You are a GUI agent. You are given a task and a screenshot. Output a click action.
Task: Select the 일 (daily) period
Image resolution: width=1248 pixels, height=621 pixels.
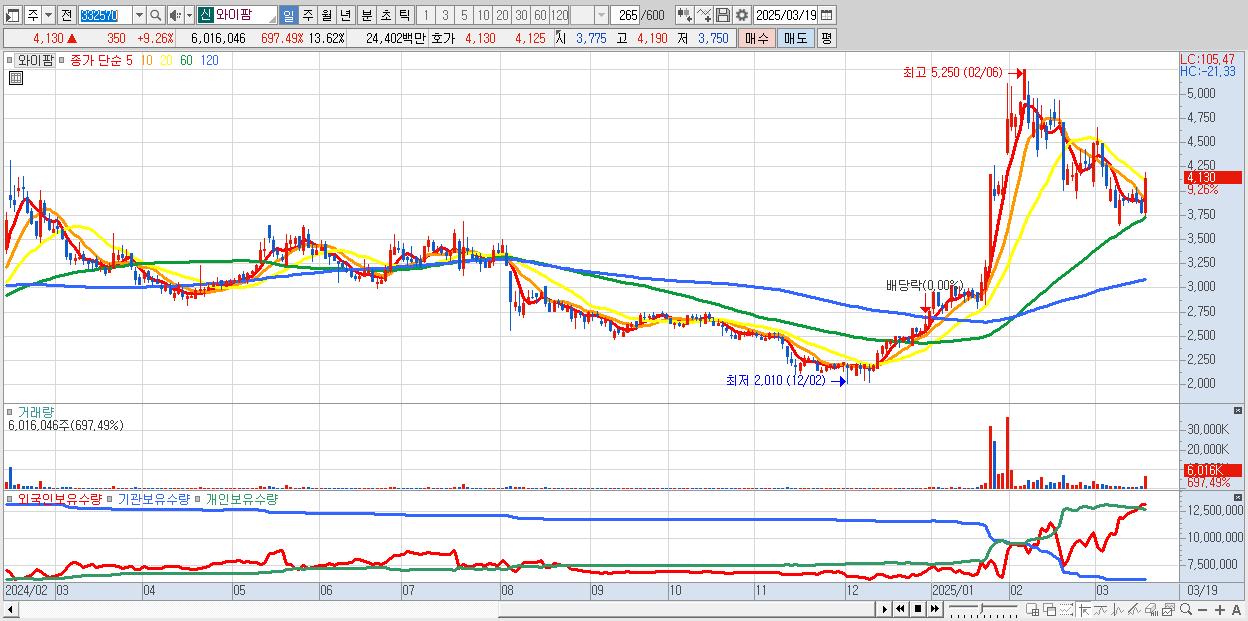coord(288,15)
